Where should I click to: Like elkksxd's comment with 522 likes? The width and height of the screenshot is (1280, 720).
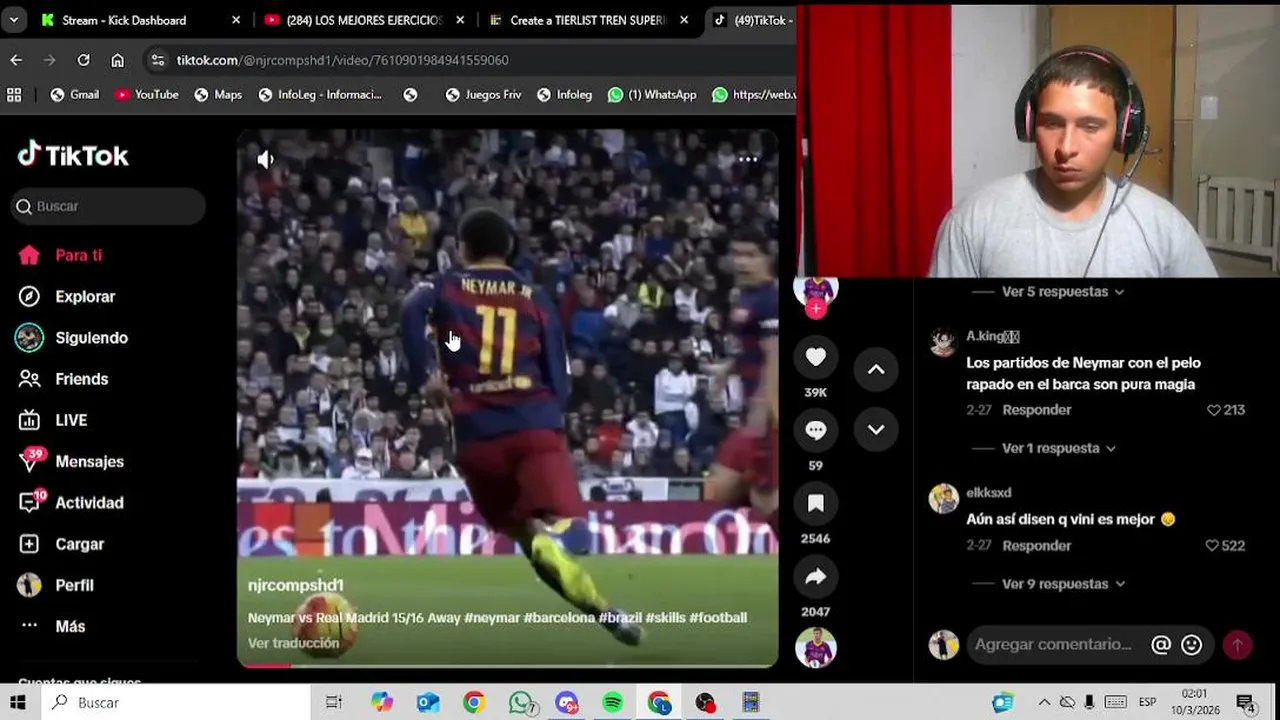(1212, 546)
